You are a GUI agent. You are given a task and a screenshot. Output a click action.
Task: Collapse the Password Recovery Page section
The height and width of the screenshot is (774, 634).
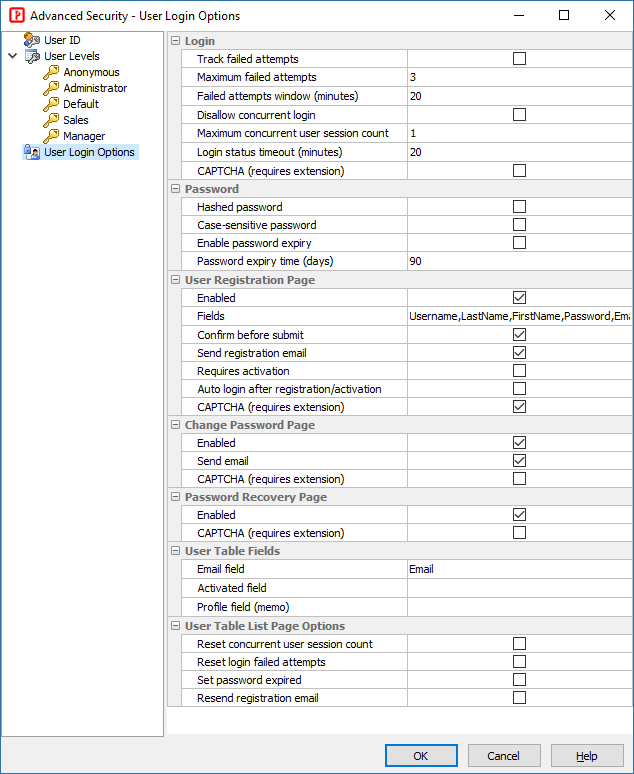pos(175,497)
